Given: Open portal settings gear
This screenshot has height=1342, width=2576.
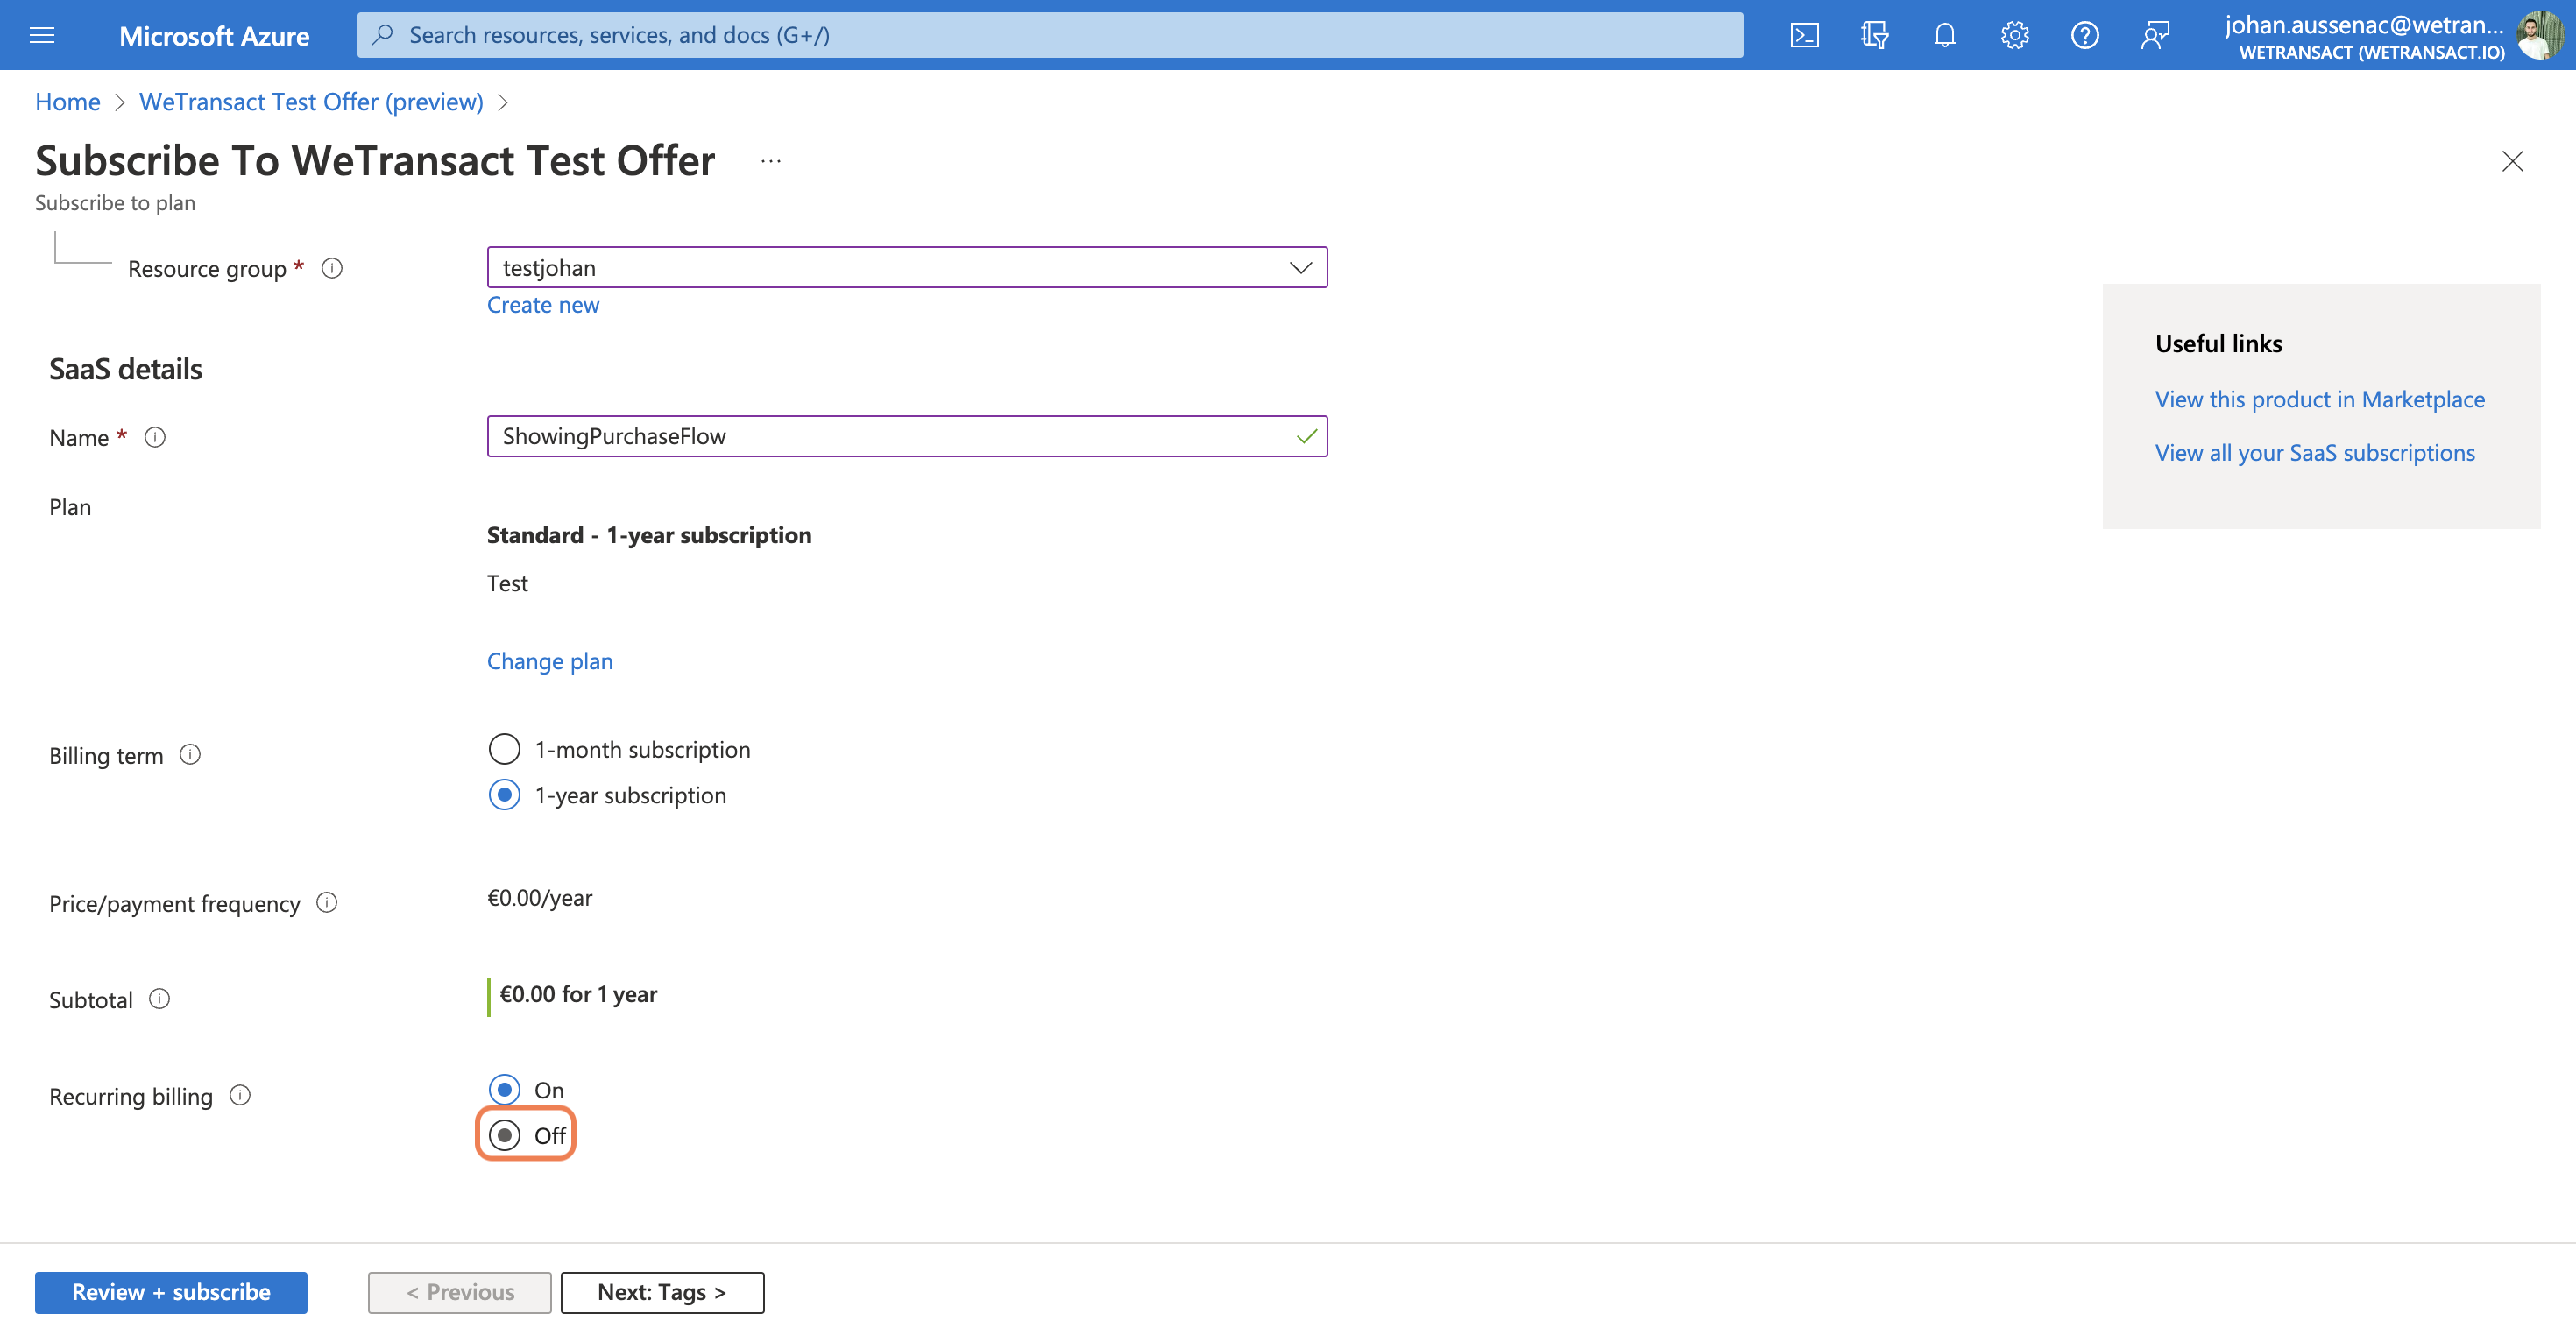Looking at the screenshot, I should coord(2014,35).
